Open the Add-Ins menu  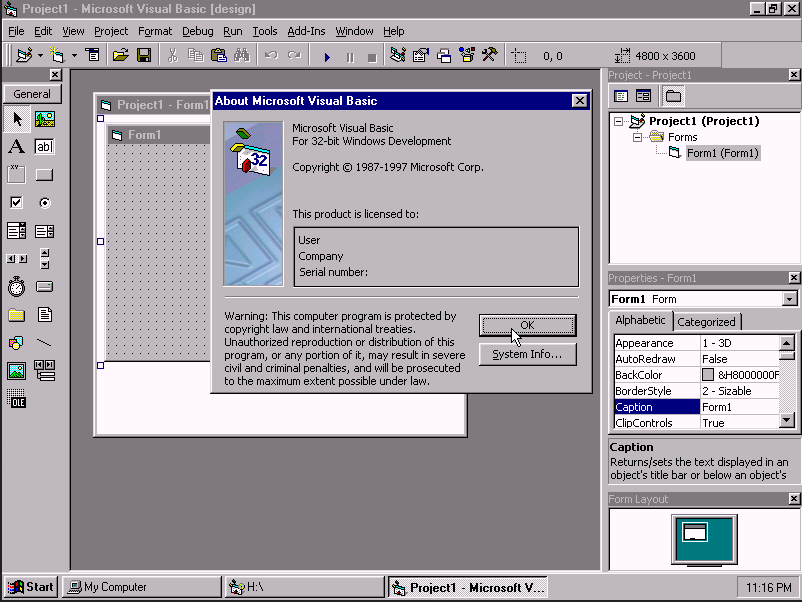point(306,31)
